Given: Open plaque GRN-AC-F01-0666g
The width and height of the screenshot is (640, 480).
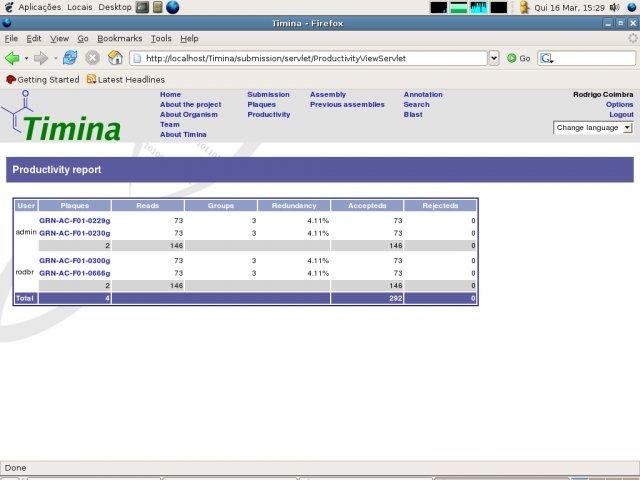Looking at the screenshot, I should click(75, 273).
